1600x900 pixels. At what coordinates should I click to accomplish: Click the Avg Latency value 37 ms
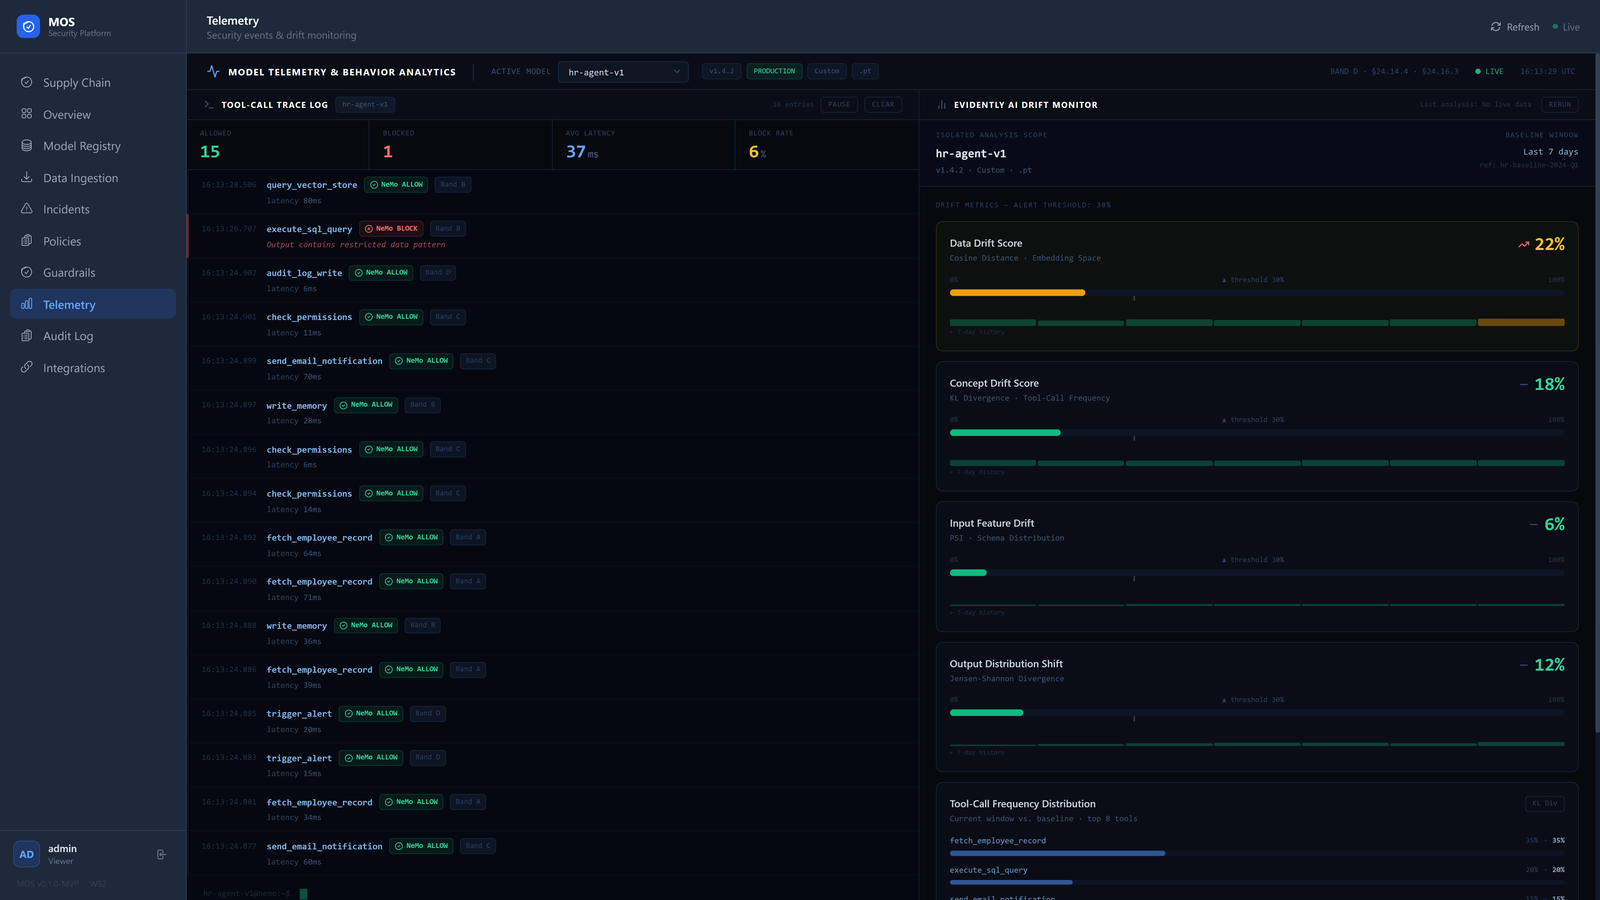582,152
